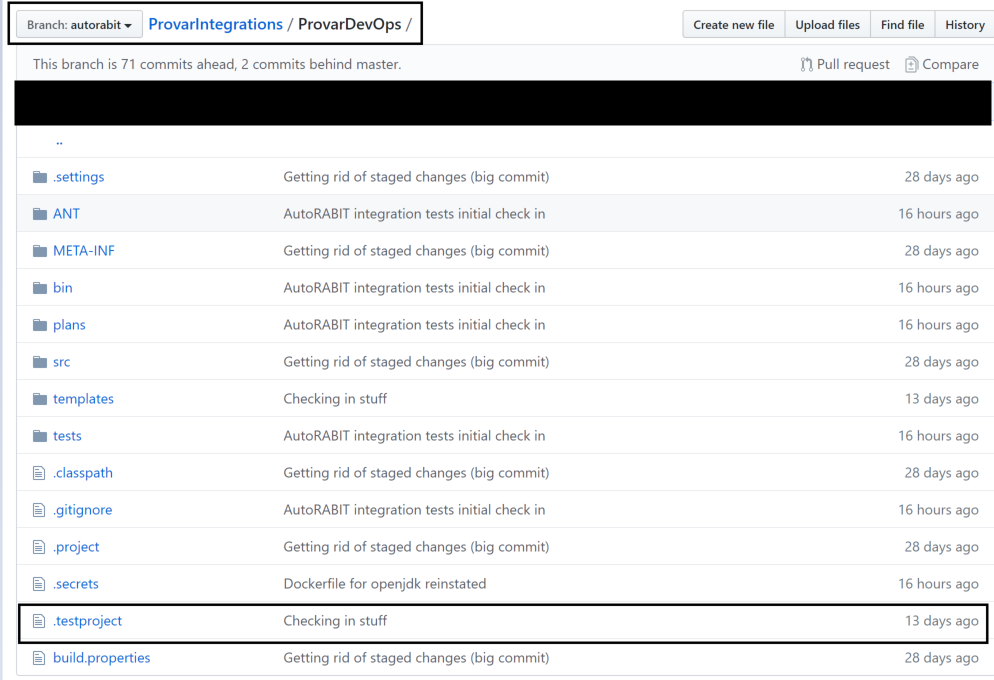Click the folder icon beside ANT
This screenshot has width=994, height=680.
[x=40, y=214]
